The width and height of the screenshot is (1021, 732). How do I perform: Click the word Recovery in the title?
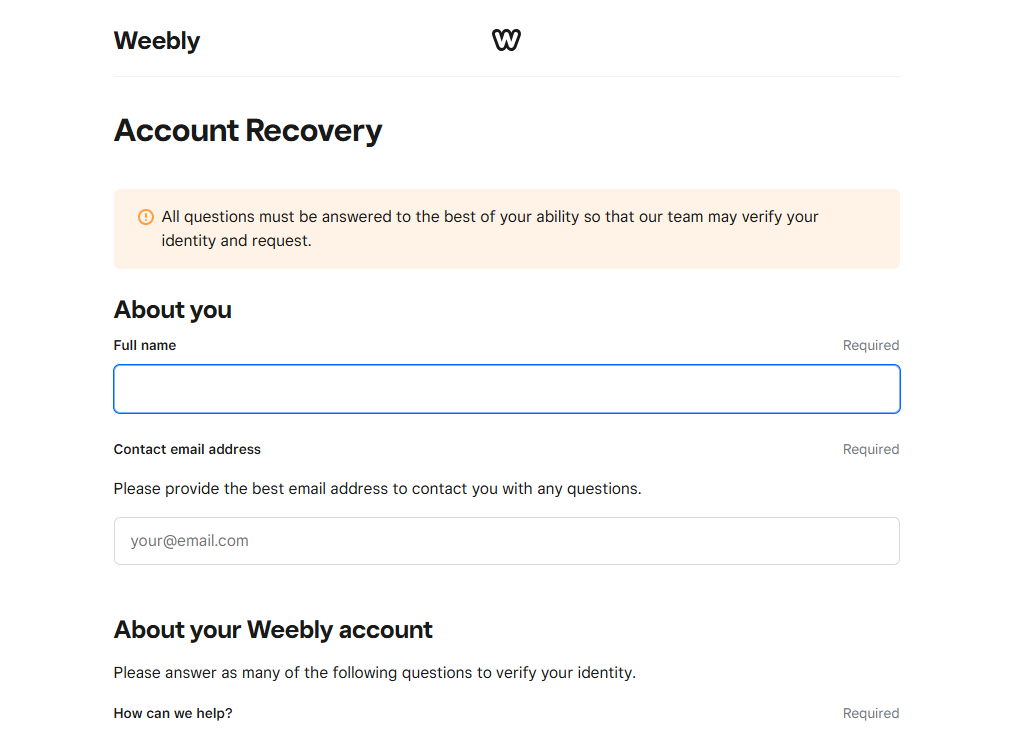pos(314,131)
